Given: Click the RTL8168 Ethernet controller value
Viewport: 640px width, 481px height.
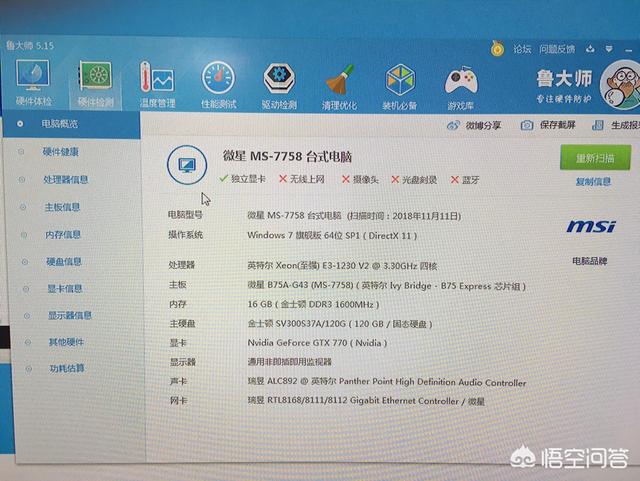Looking at the screenshot, I should point(366,401).
